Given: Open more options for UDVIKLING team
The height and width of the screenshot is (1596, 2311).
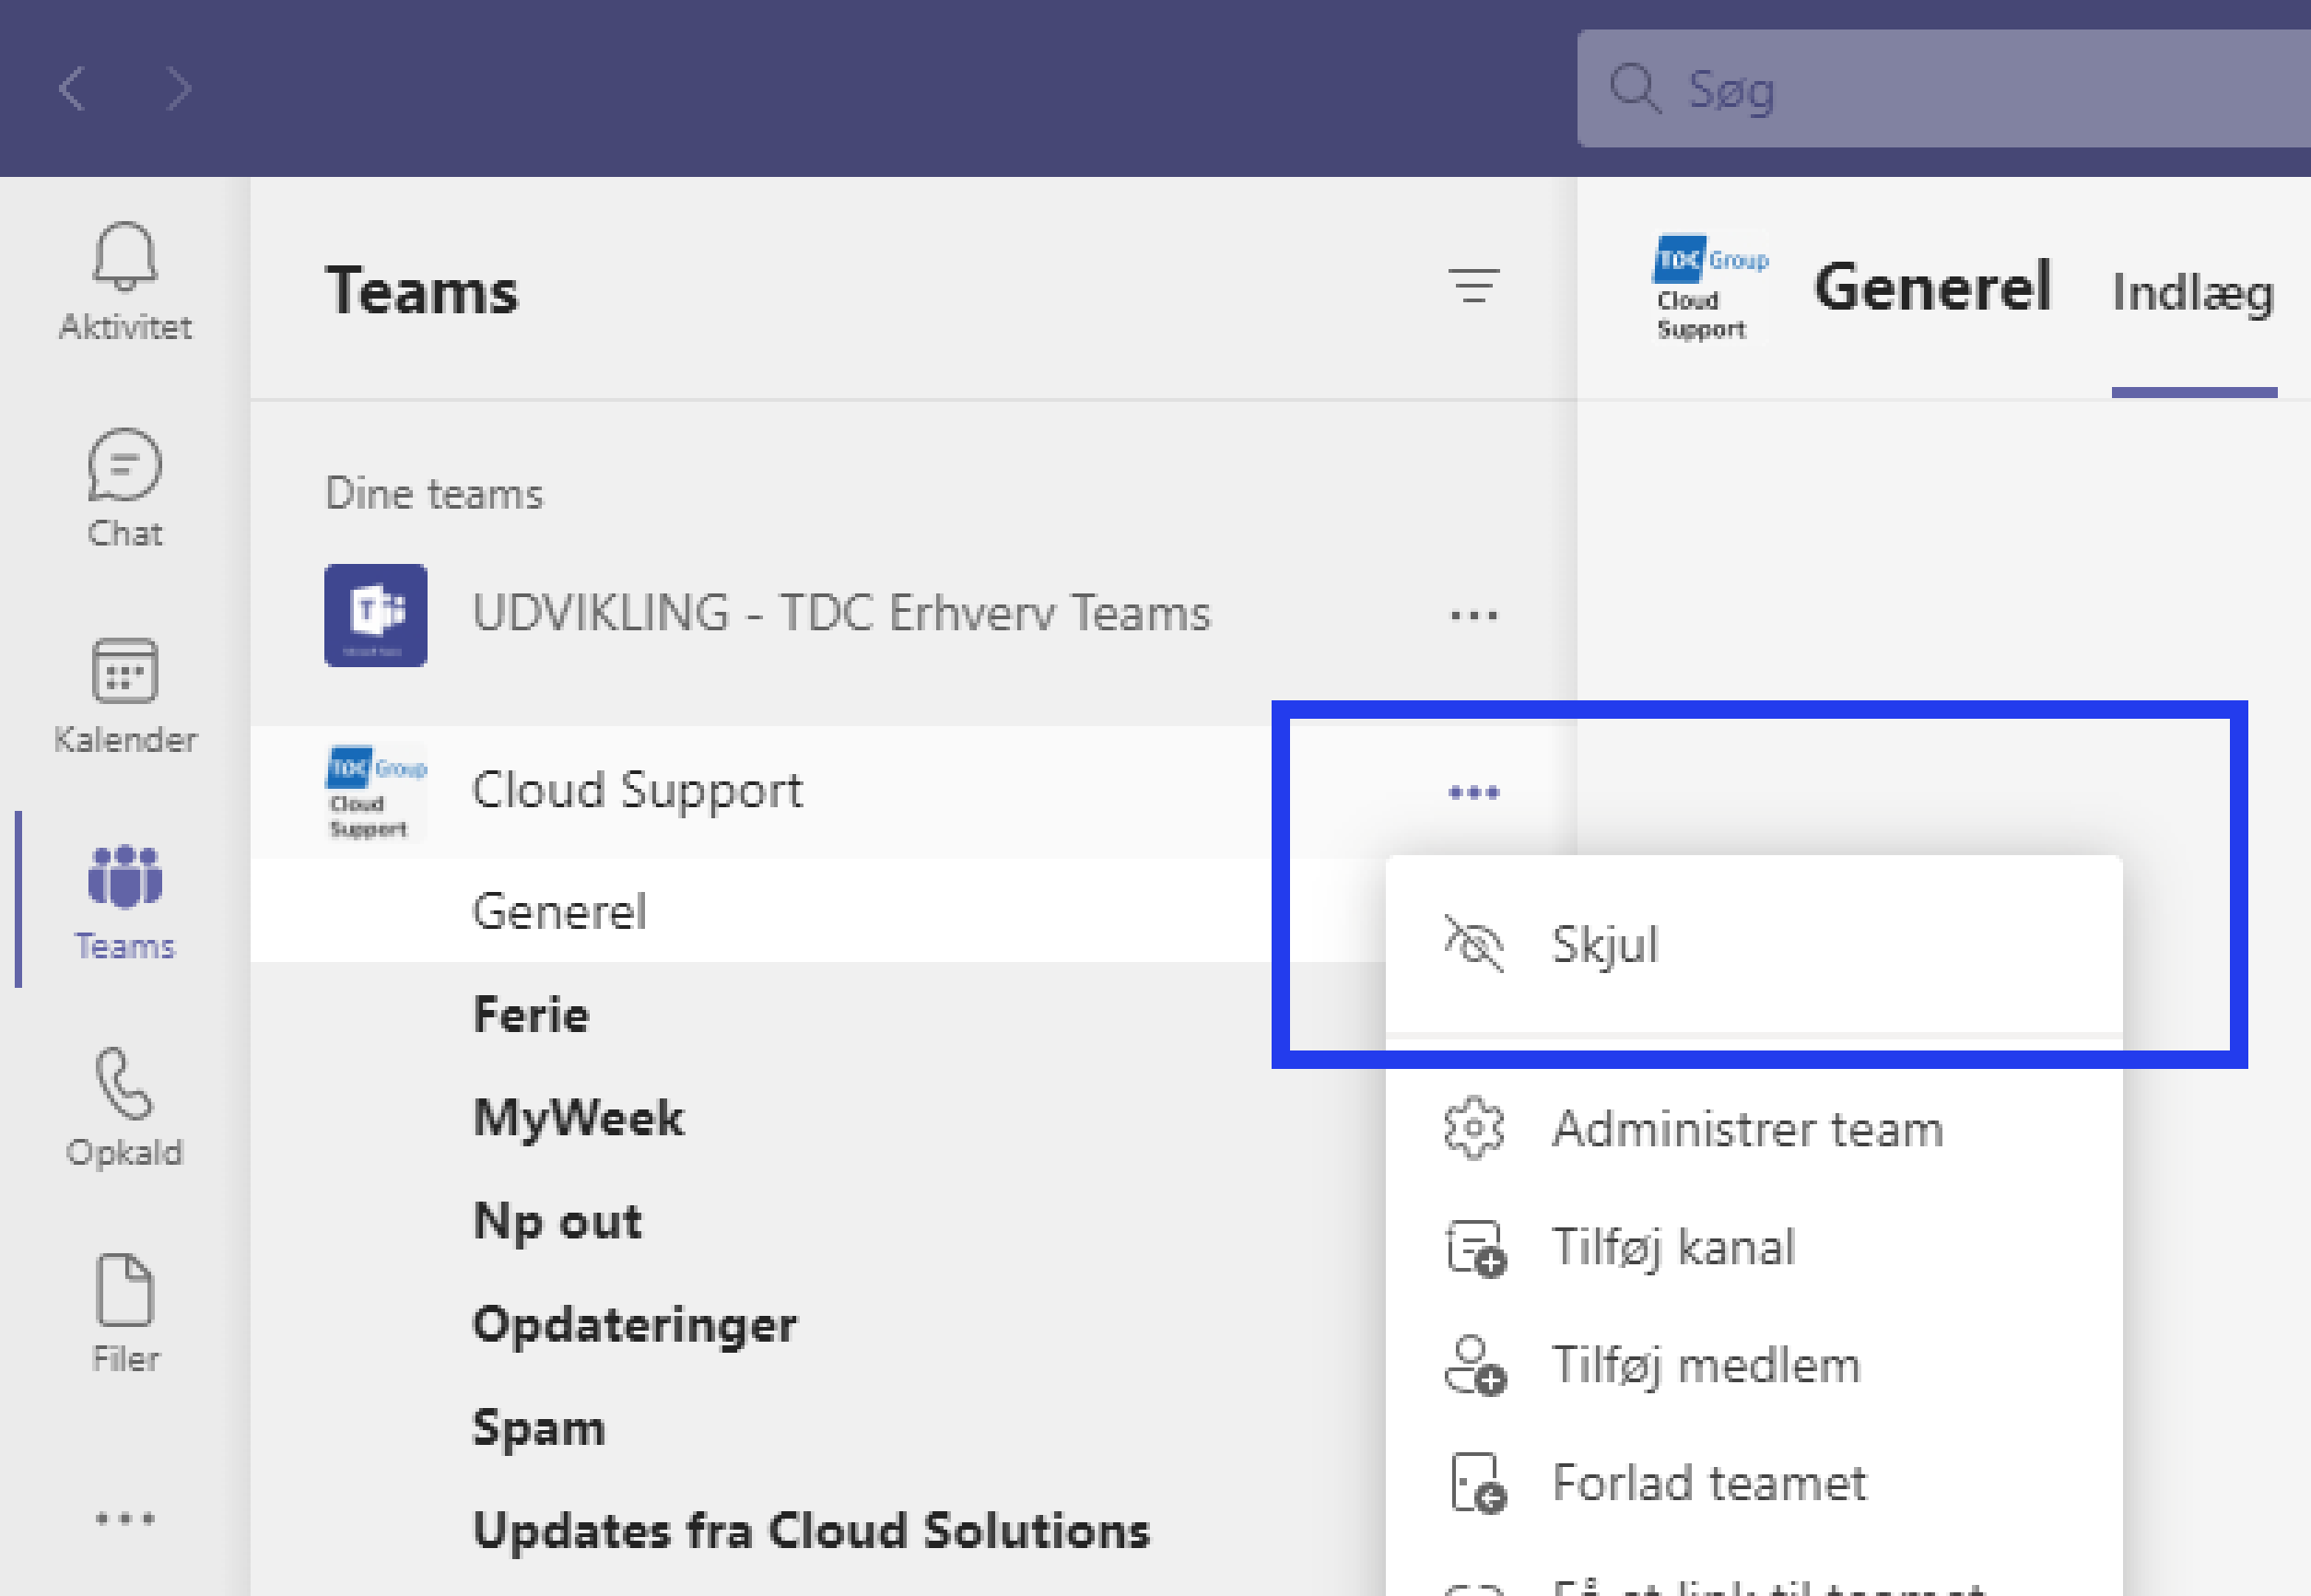Looking at the screenshot, I should point(1473,615).
